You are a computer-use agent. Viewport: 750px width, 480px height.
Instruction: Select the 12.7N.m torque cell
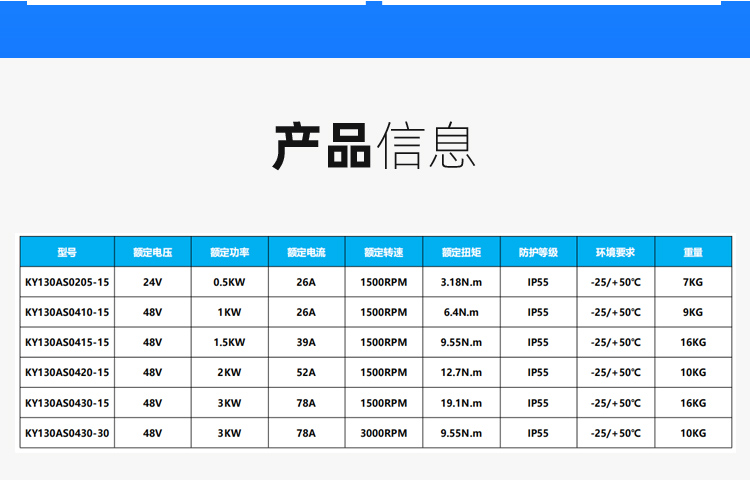pyautogui.click(x=461, y=373)
